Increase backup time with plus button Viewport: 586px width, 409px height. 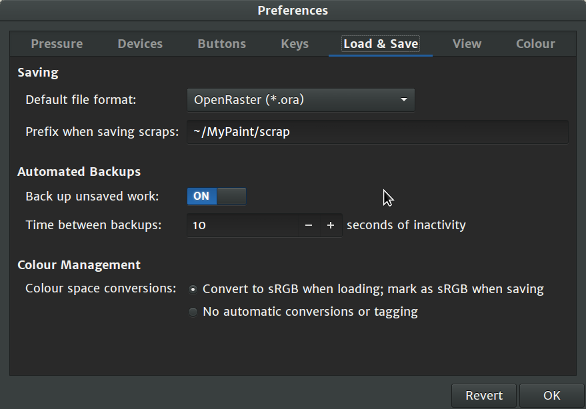[330, 225]
